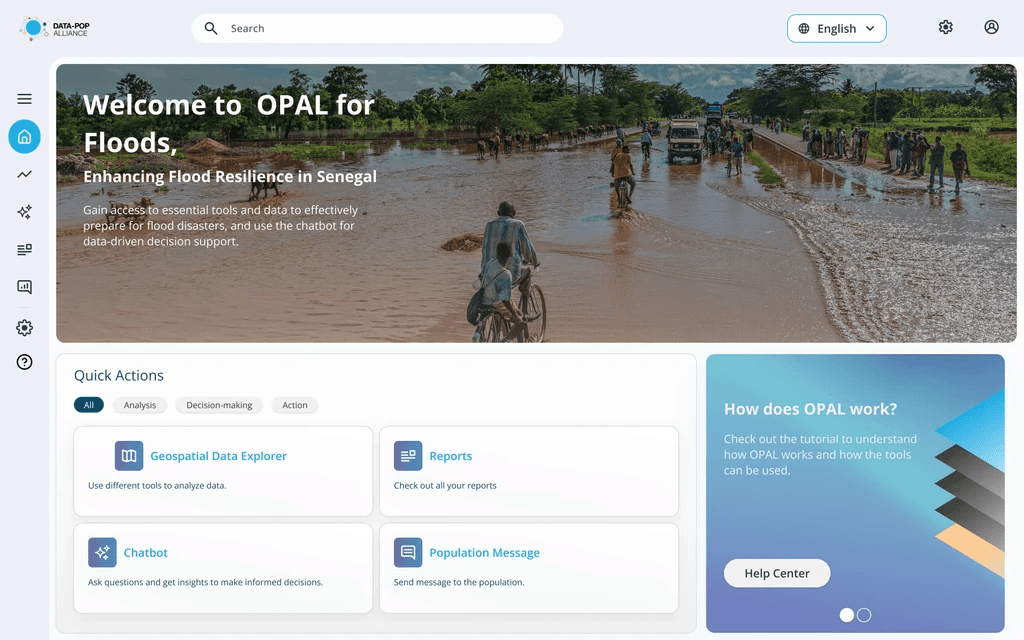Click the Help Center button

[x=776, y=573]
